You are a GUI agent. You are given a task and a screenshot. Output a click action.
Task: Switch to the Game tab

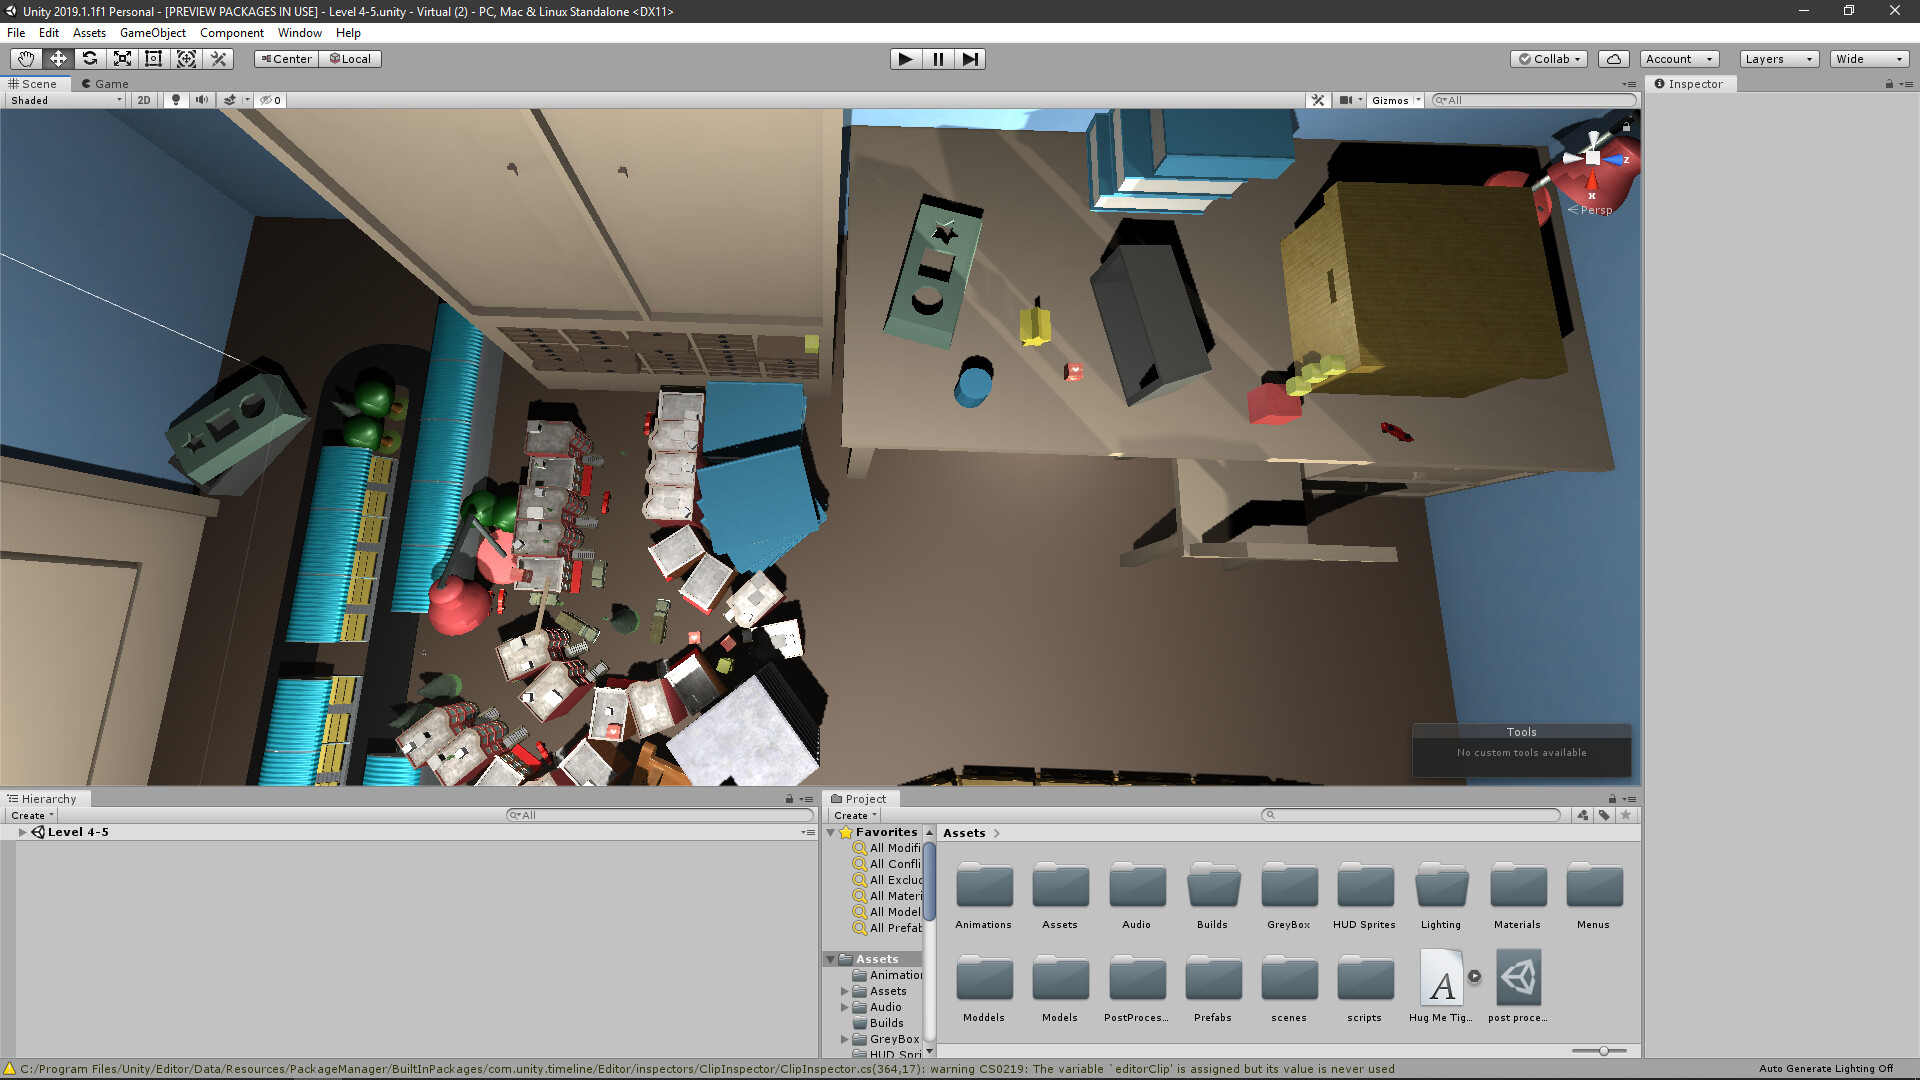[105, 84]
